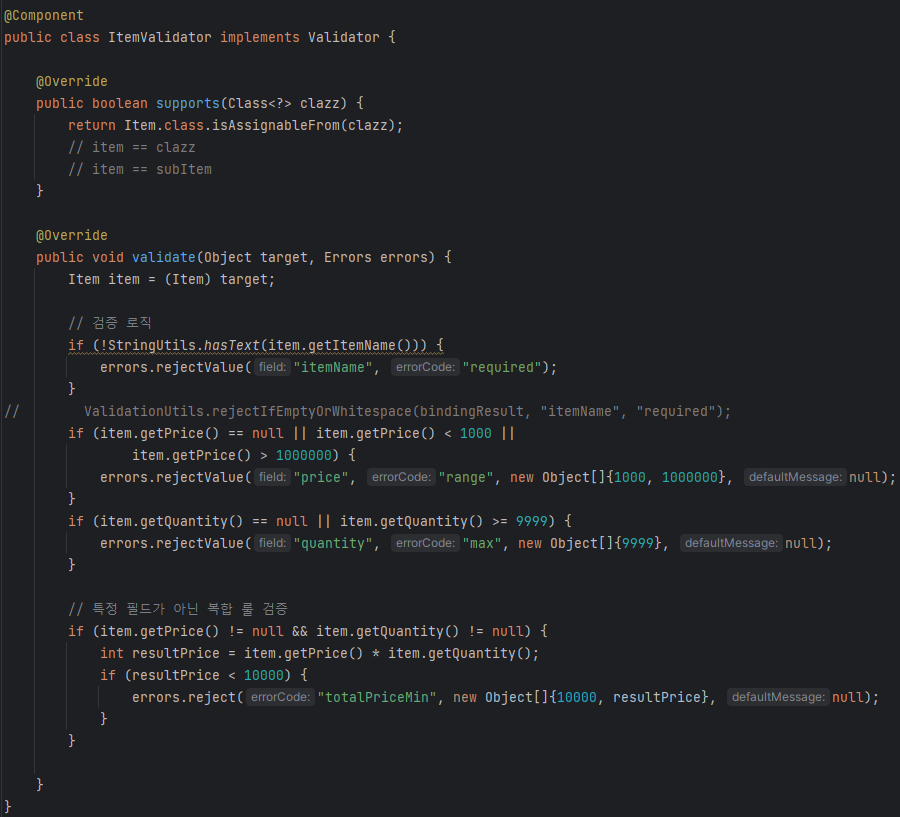Image resolution: width=900 pixels, height=817 pixels.
Task: Click the "range" errorCode string
Action: click(x=465, y=478)
